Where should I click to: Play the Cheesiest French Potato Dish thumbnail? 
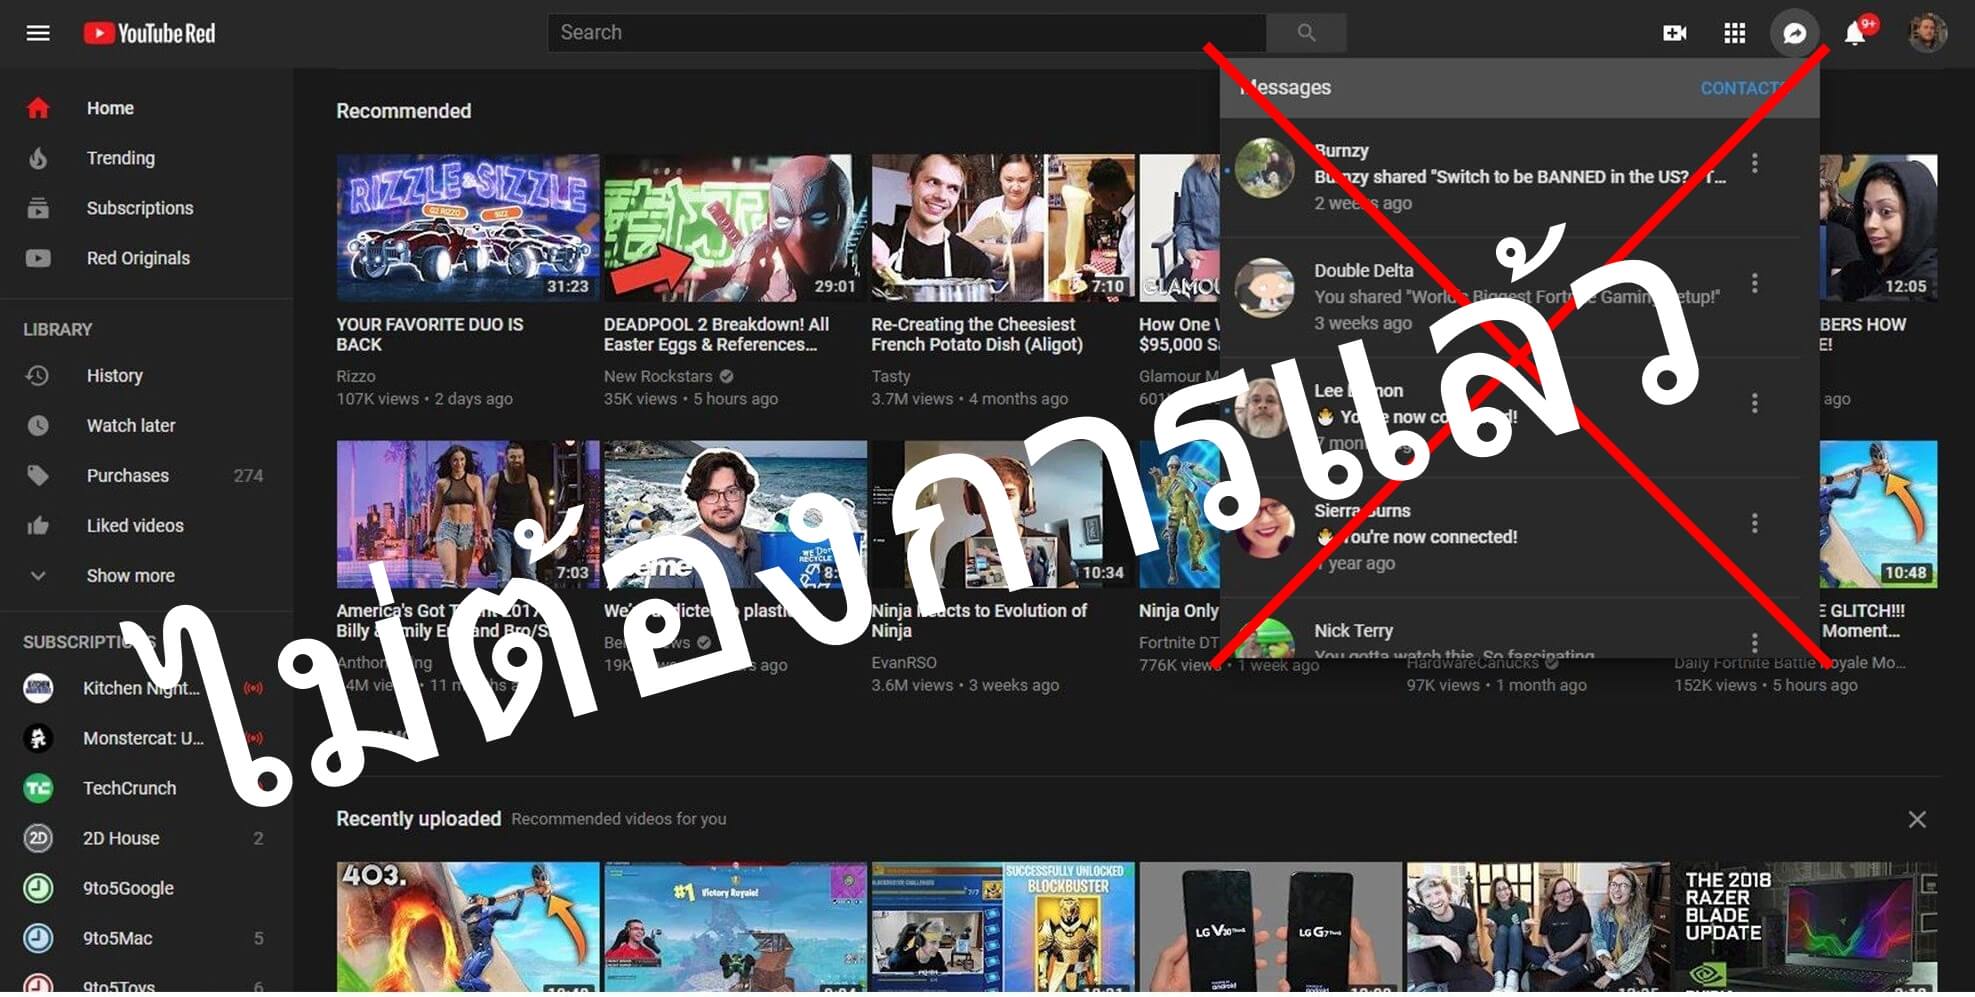1003,228
